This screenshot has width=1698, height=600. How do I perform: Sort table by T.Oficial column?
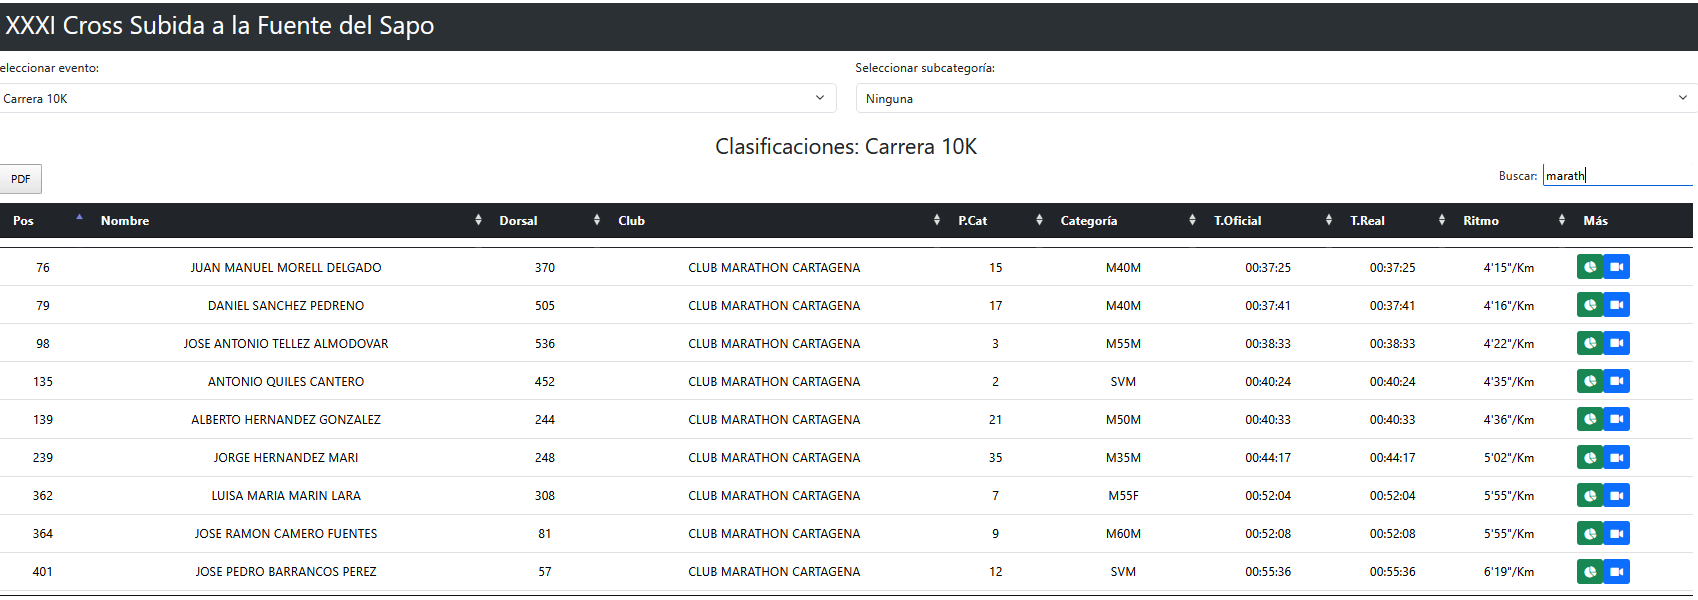pyautogui.click(x=1270, y=221)
